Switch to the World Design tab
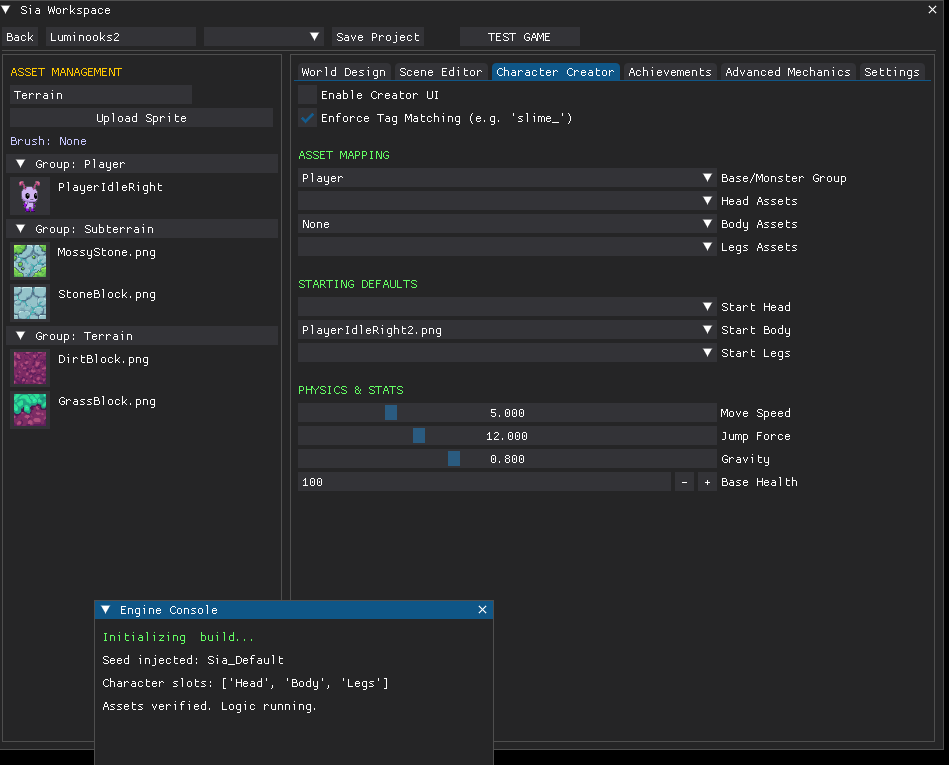This screenshot has width=949, height=765. (x=343, y=72)
